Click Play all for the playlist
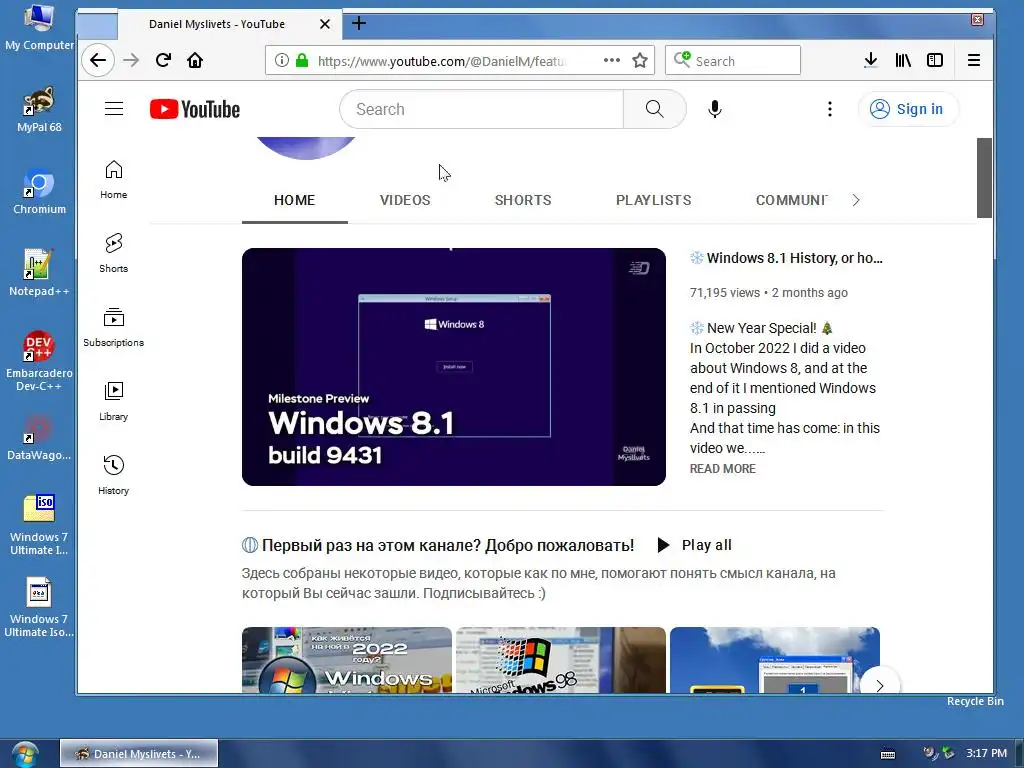Image resolution: width=1024 pixels, height=768 pixels. [x=694, y=545]
